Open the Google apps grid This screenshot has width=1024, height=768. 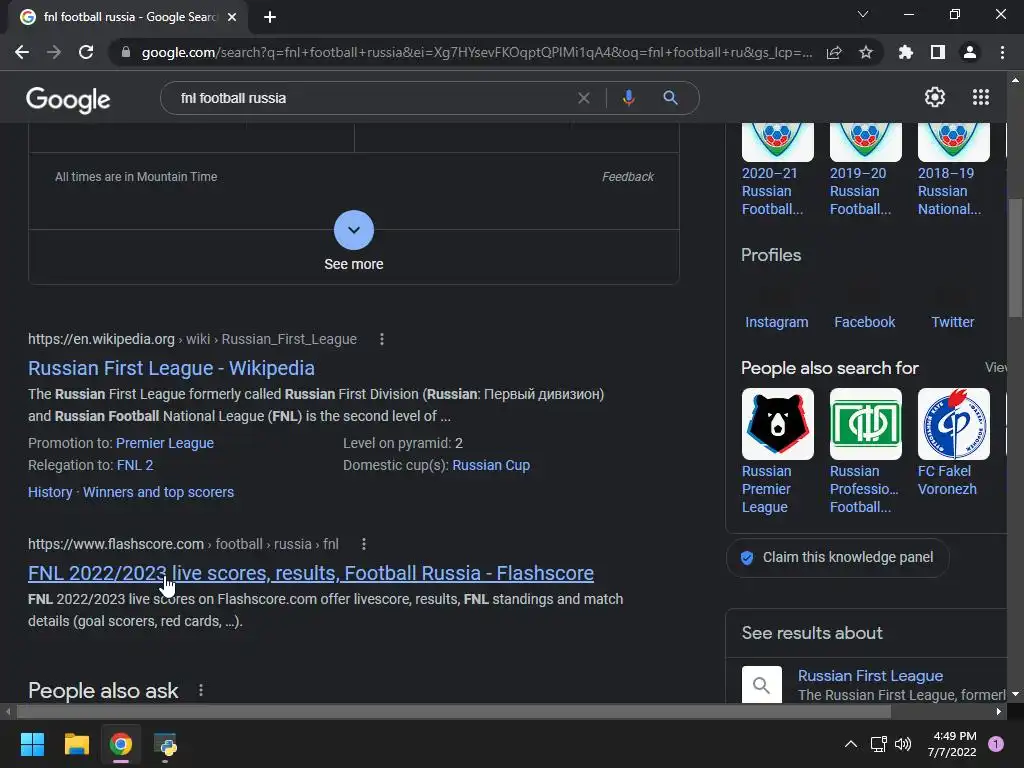pos(981,97)
